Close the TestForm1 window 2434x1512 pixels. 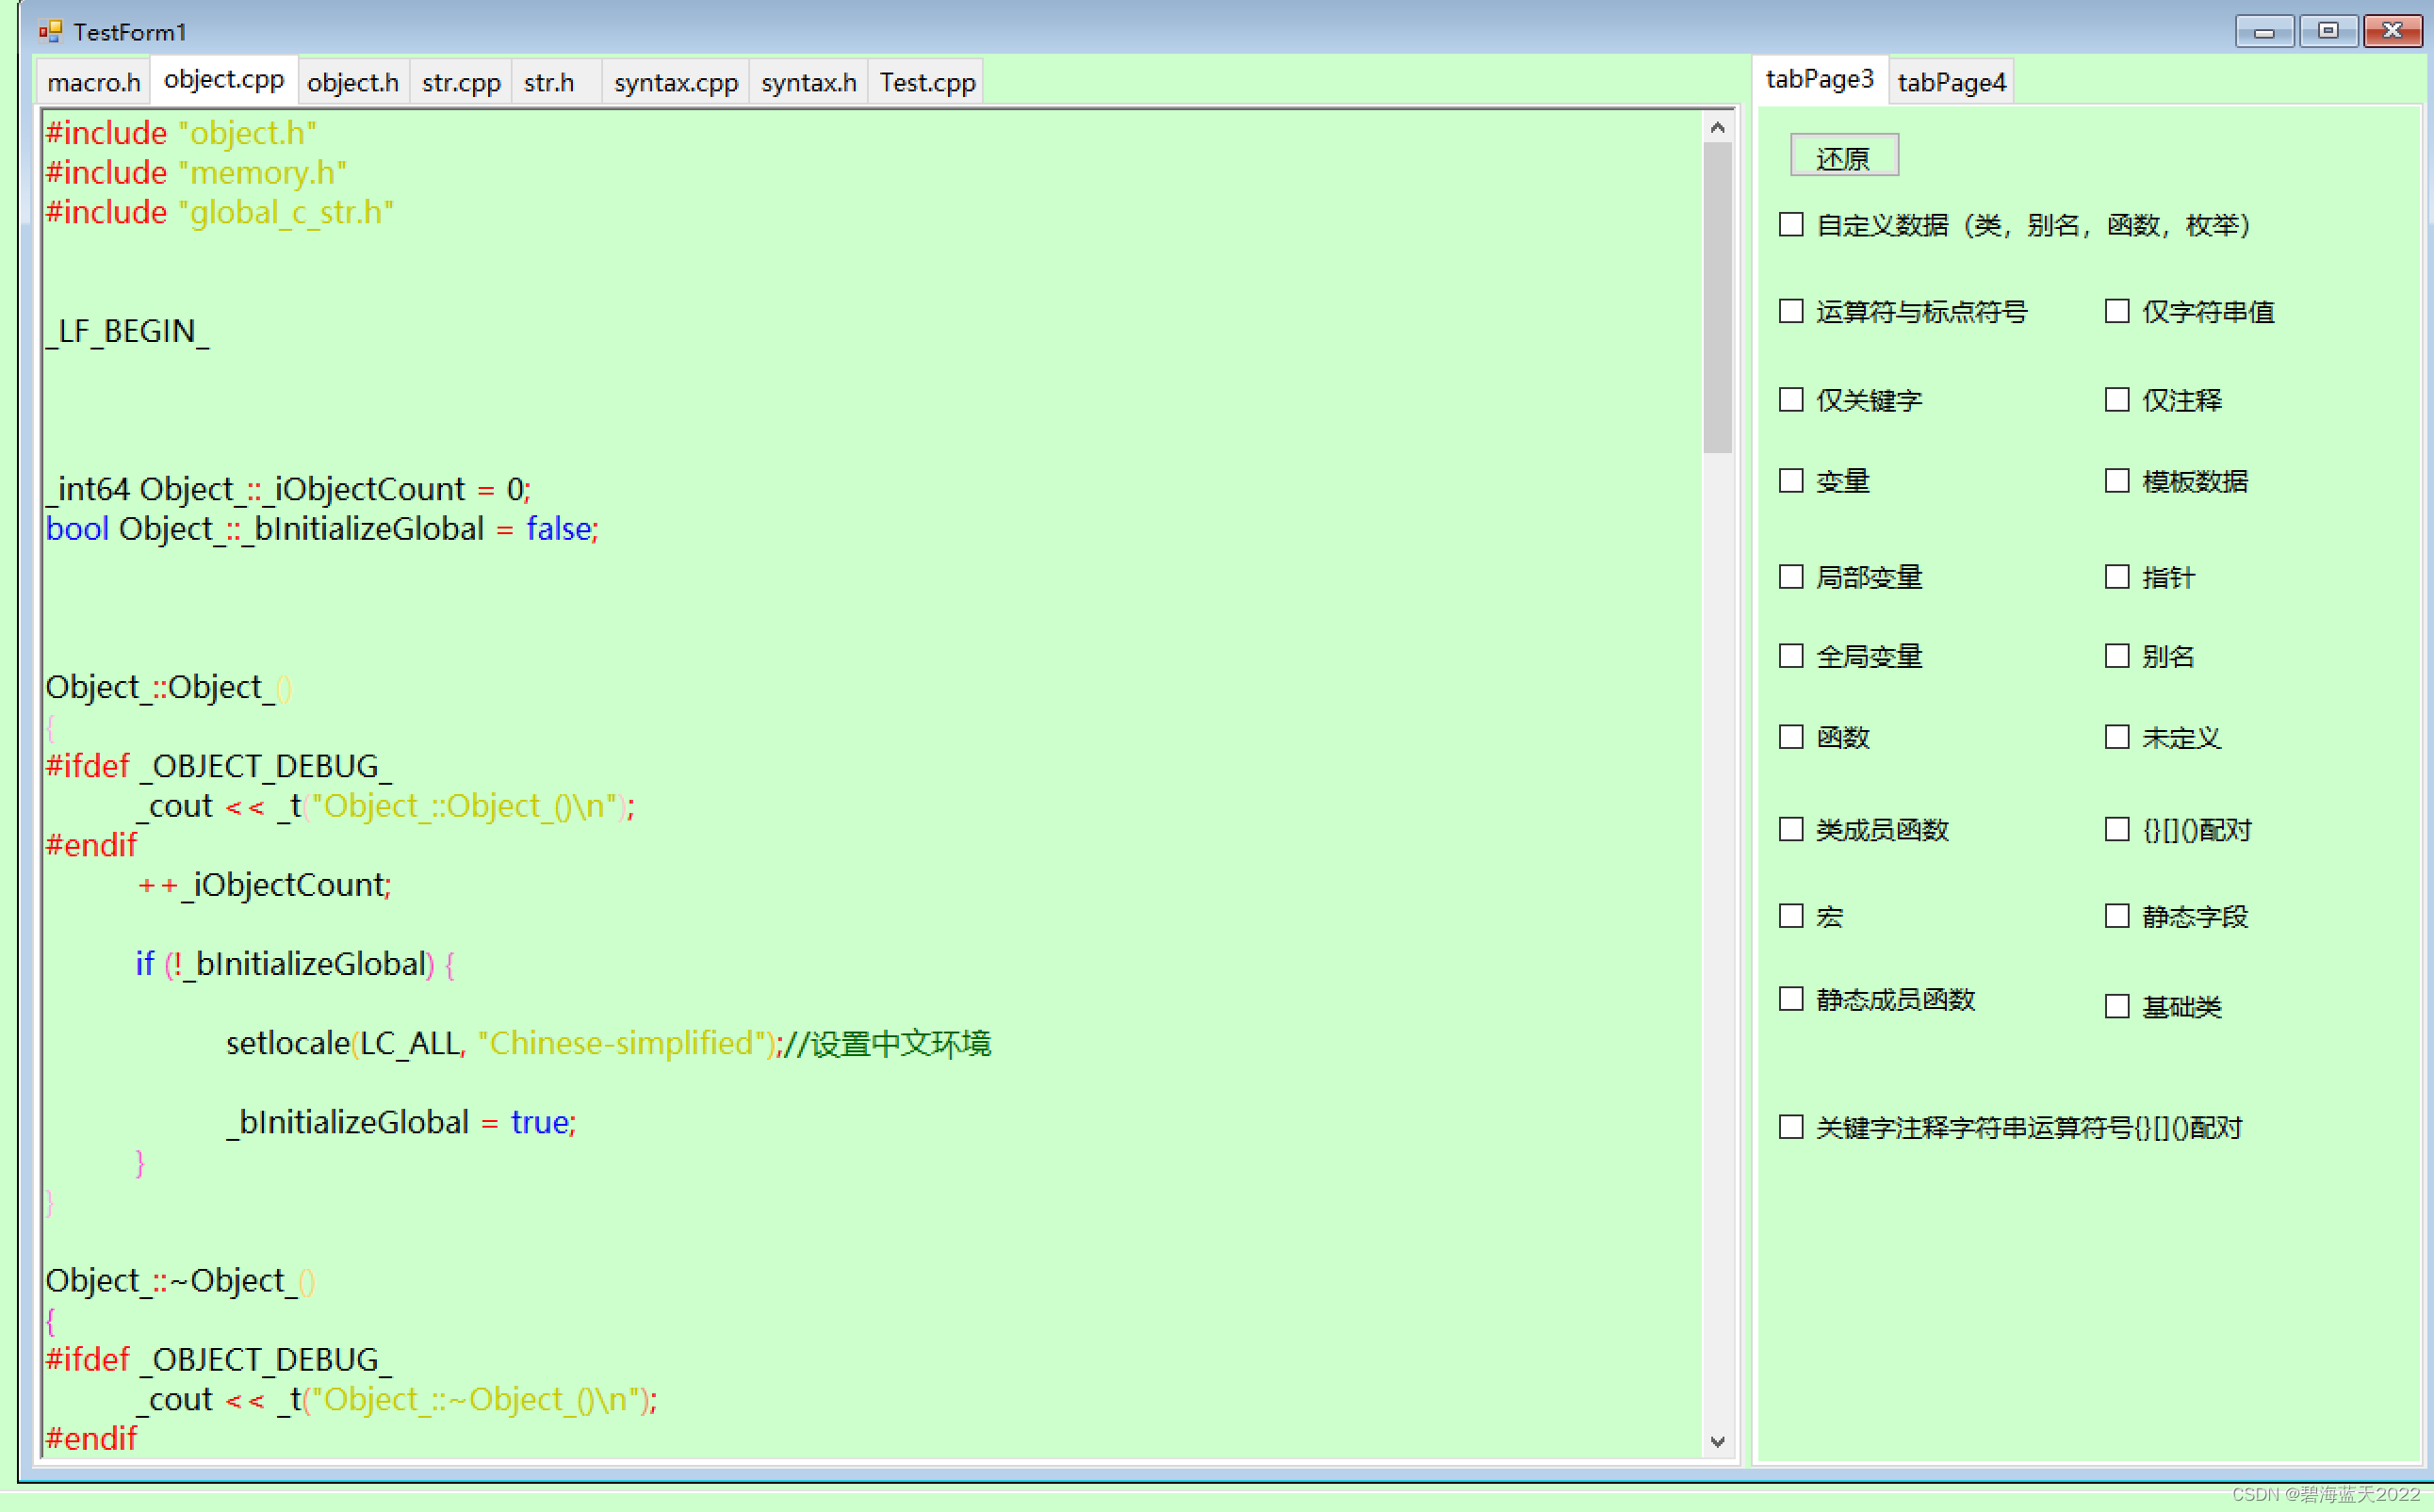pos(2393,31)
